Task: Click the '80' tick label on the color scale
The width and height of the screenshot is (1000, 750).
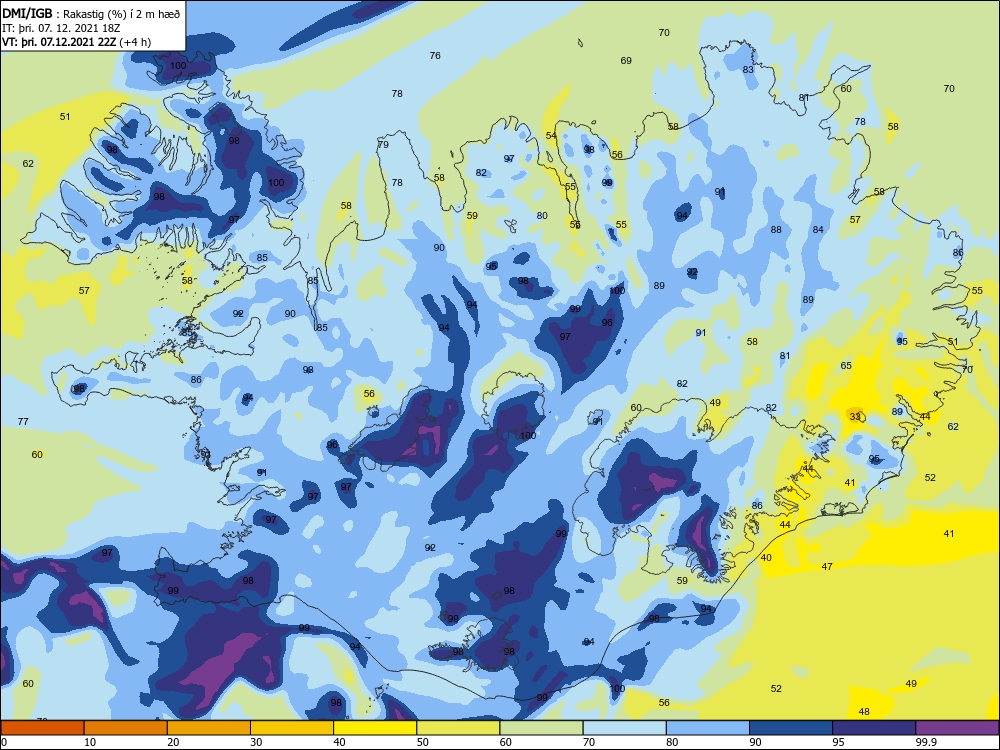Action: (672, 742)
